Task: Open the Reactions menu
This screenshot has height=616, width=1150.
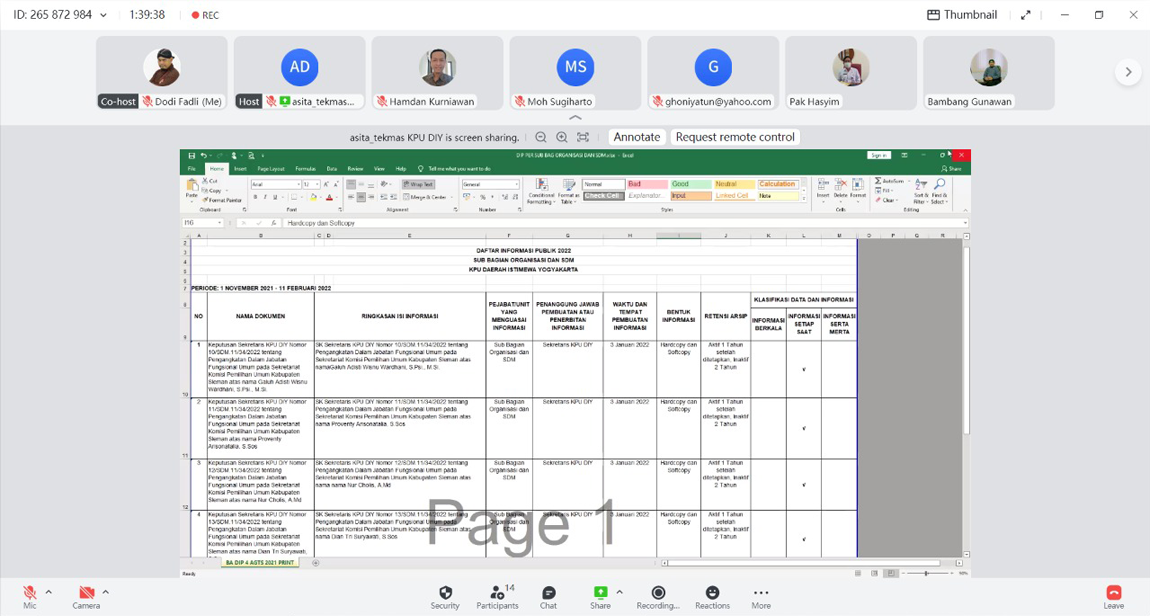Action: 712,593
